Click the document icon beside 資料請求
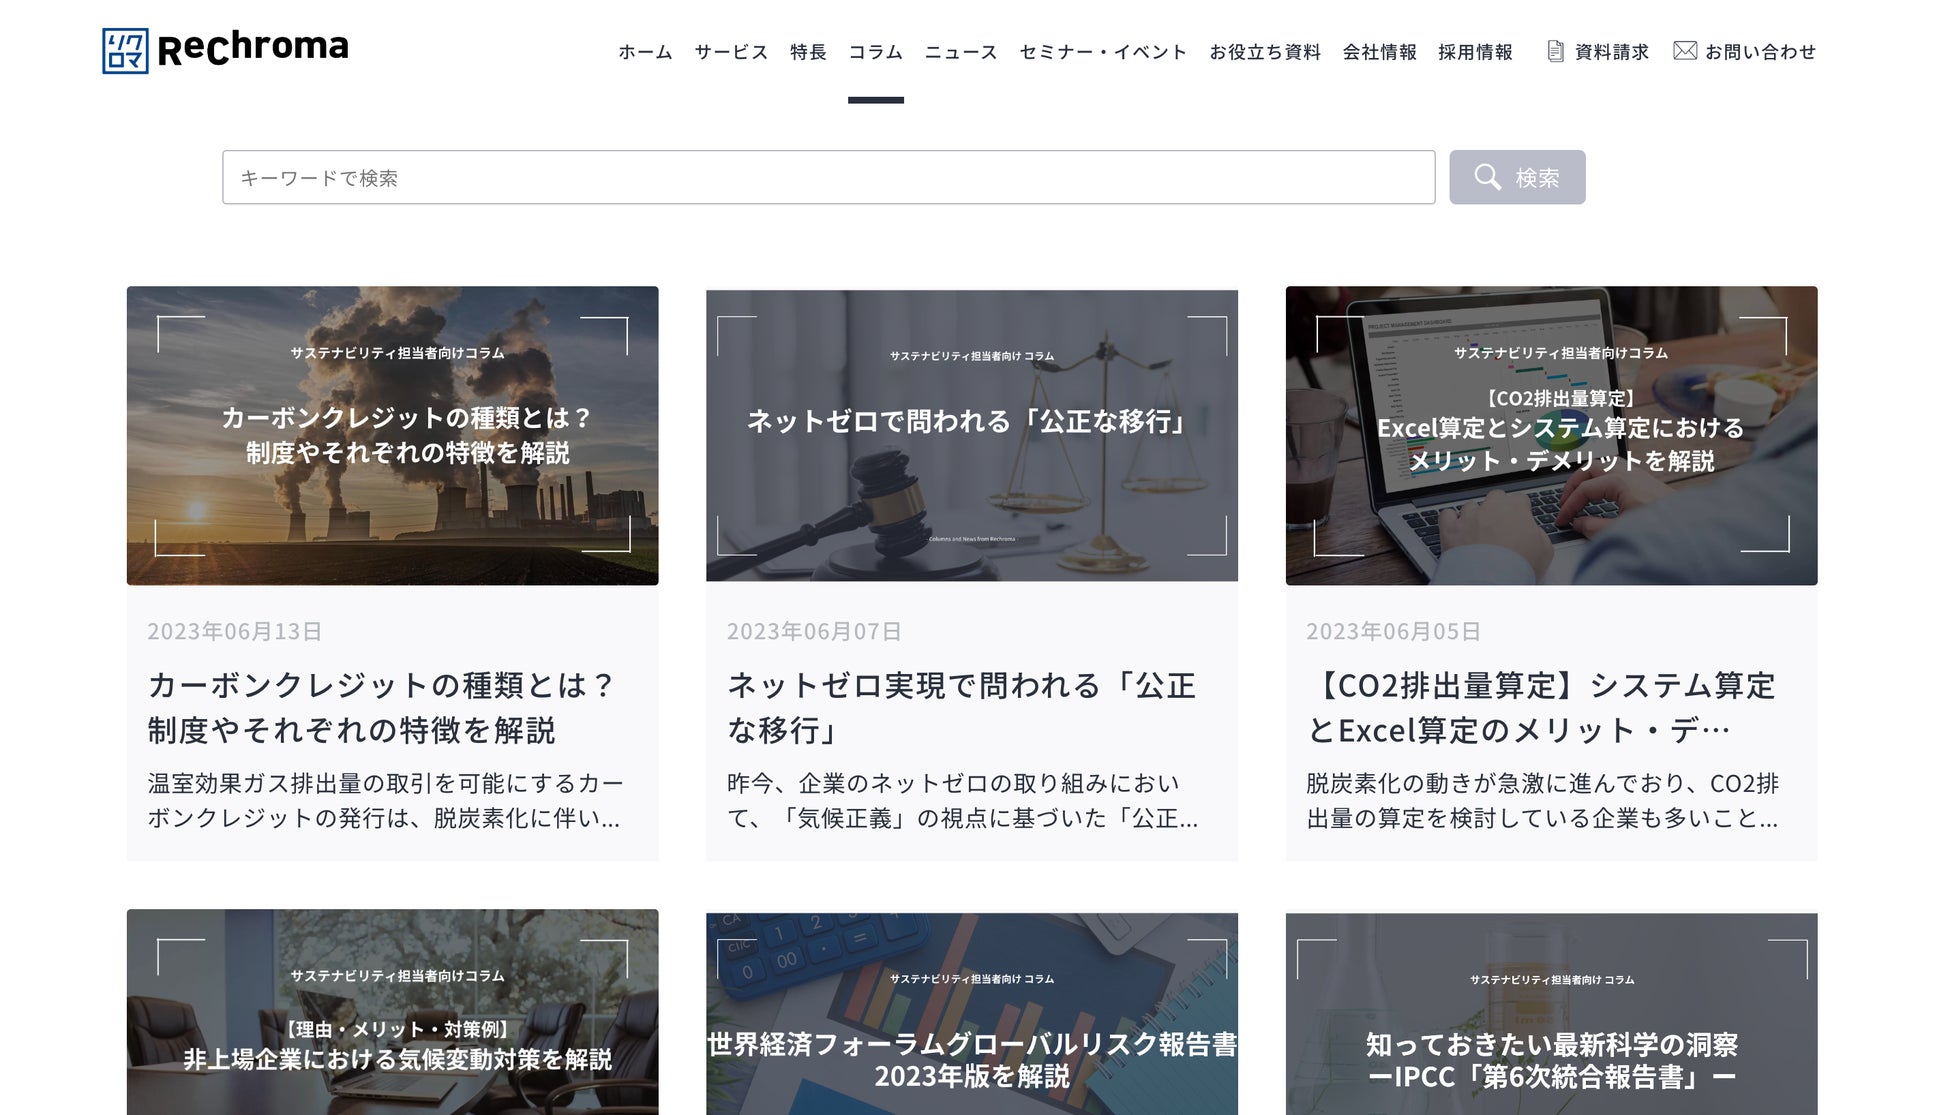The image size is (1950, 1115). (x=1555, y=51)
